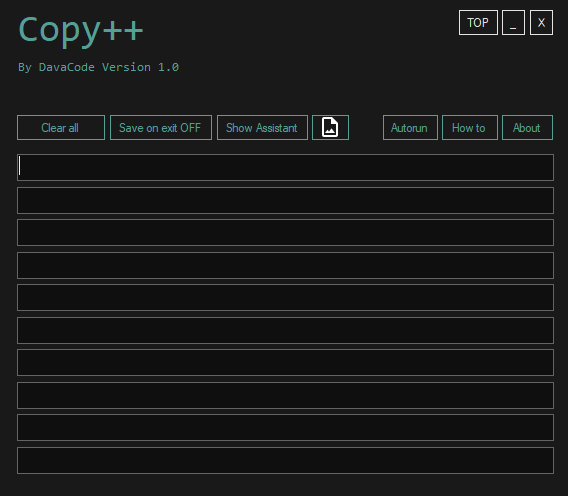
Task: Select the fourth clipboard text field
Action: [285, 265]
